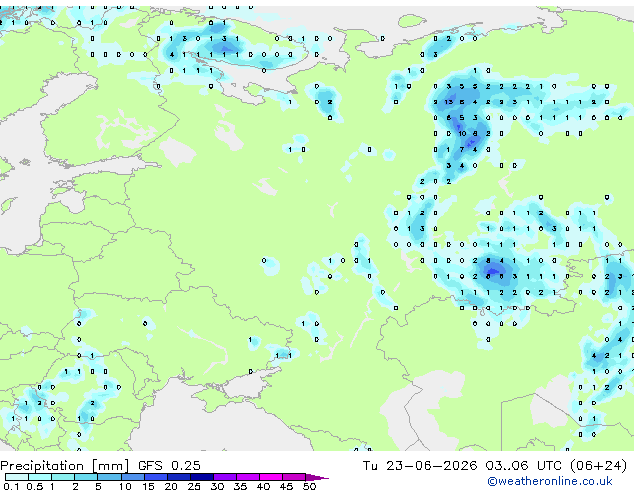Click the 0.5–1 mm legend swatch
The height and width of the screenshot is (490, 634).
[40, 477]
